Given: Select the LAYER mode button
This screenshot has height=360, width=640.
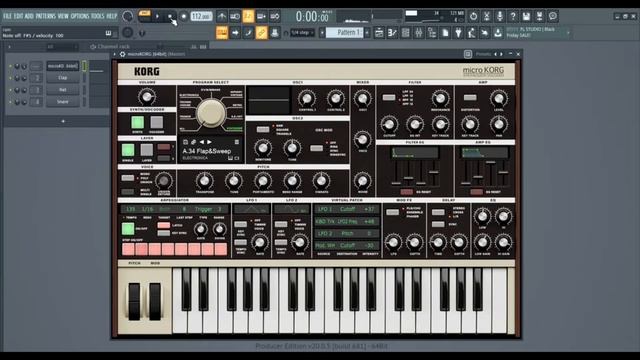Looking at the screenshot, I should coord(147,150).
